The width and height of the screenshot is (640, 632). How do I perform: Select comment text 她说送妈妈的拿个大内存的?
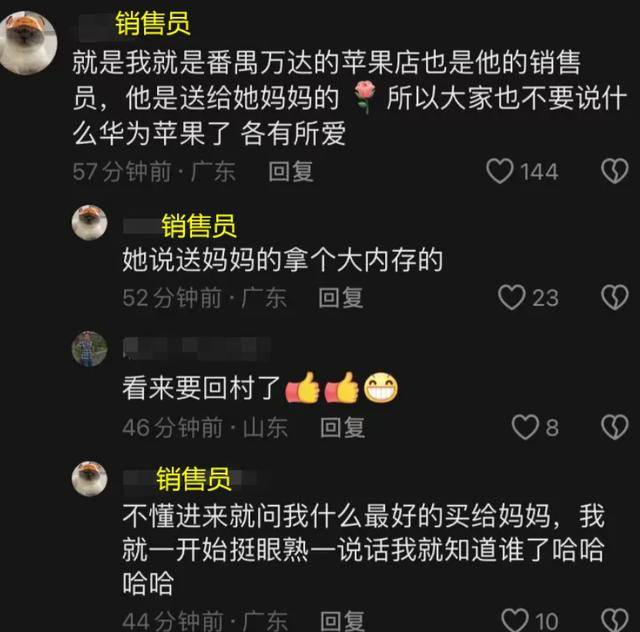(282, 260)
